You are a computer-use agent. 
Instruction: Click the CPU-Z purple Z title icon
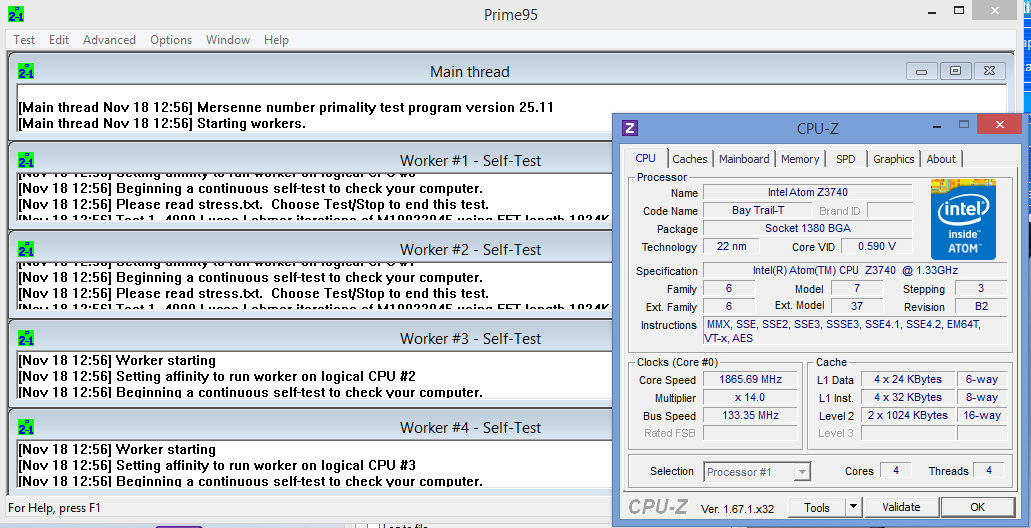point(630,128)
